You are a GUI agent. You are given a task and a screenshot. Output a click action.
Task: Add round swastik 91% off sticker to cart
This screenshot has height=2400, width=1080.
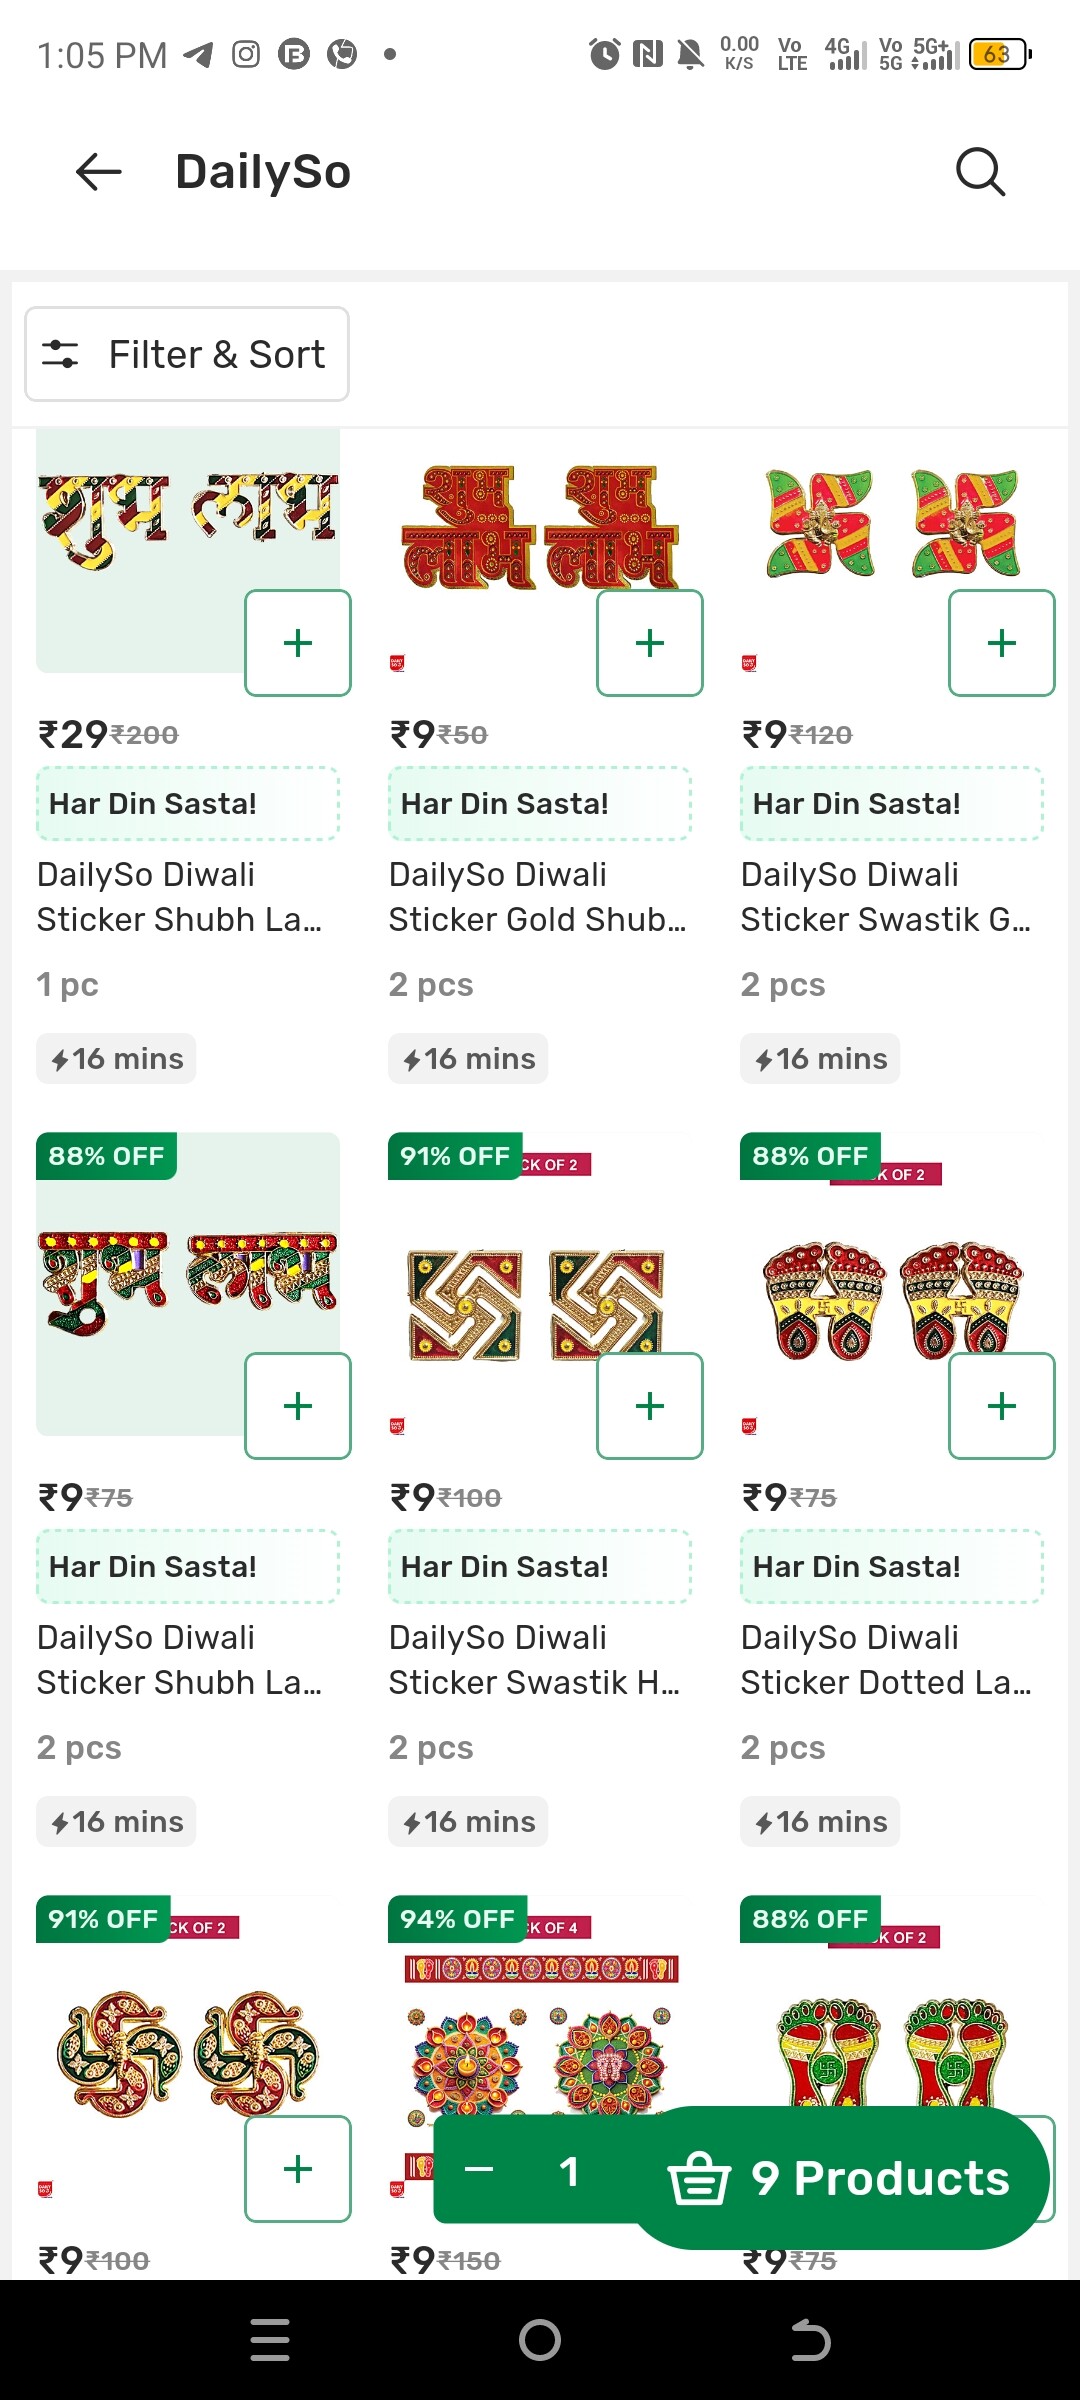pos(298,2169)
